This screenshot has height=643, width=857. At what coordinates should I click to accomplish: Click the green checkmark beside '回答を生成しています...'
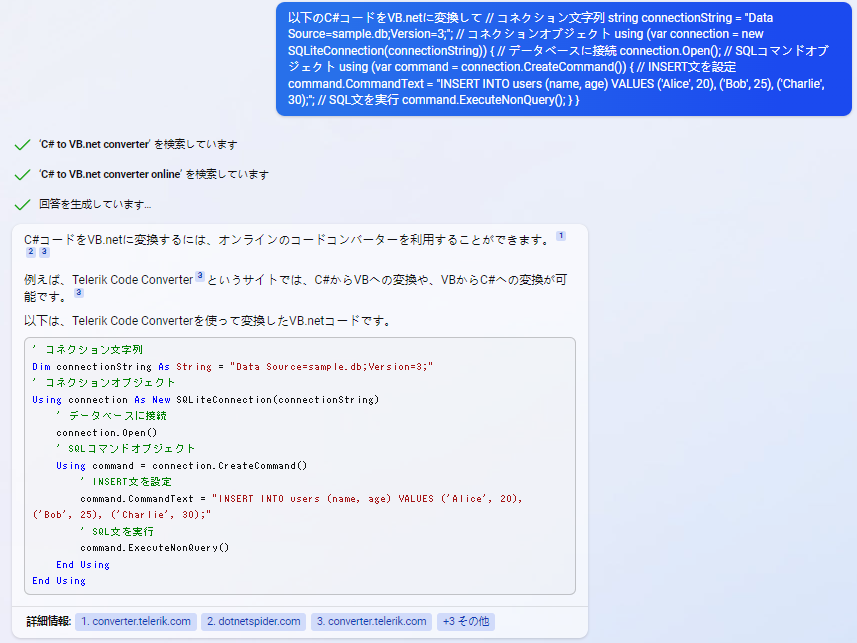23,205
